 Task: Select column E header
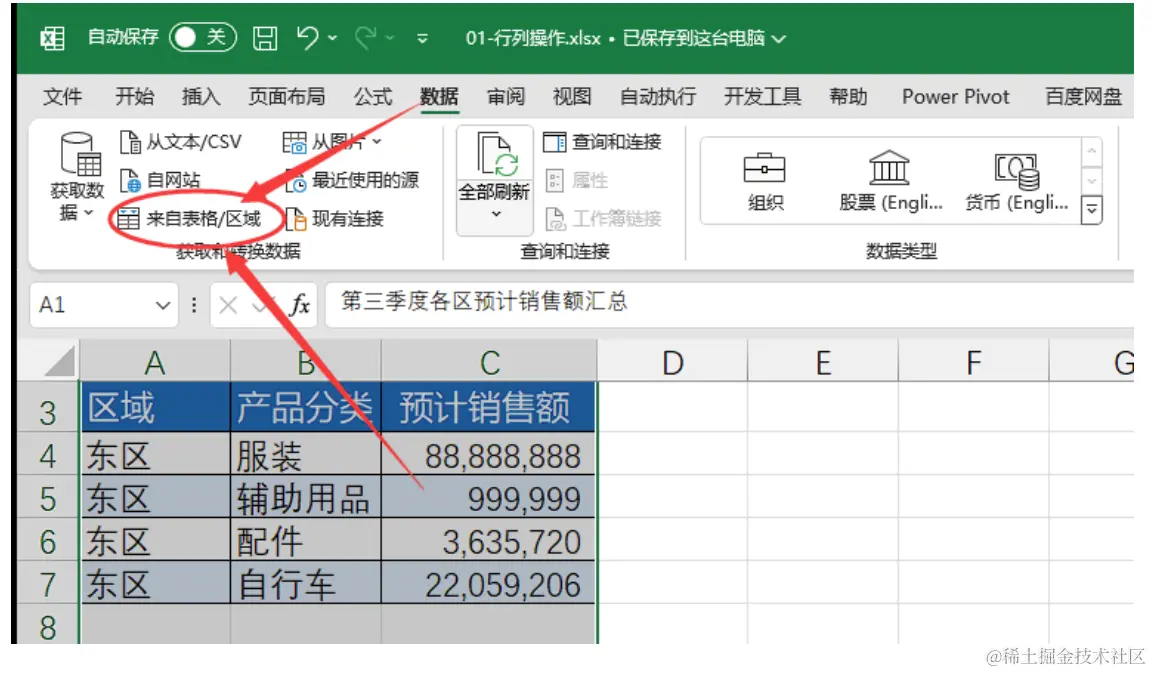[x=823, y=361]
